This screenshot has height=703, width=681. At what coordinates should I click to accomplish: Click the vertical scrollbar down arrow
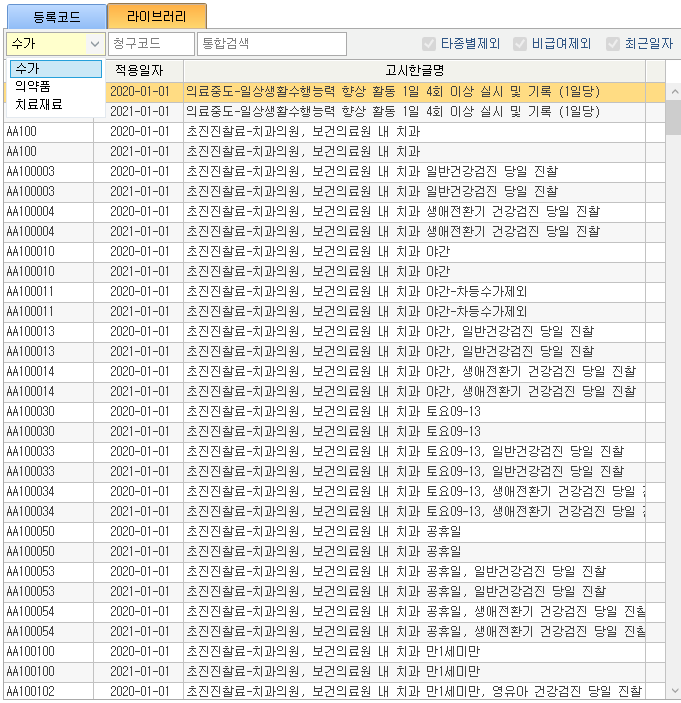tap(673, 691)
